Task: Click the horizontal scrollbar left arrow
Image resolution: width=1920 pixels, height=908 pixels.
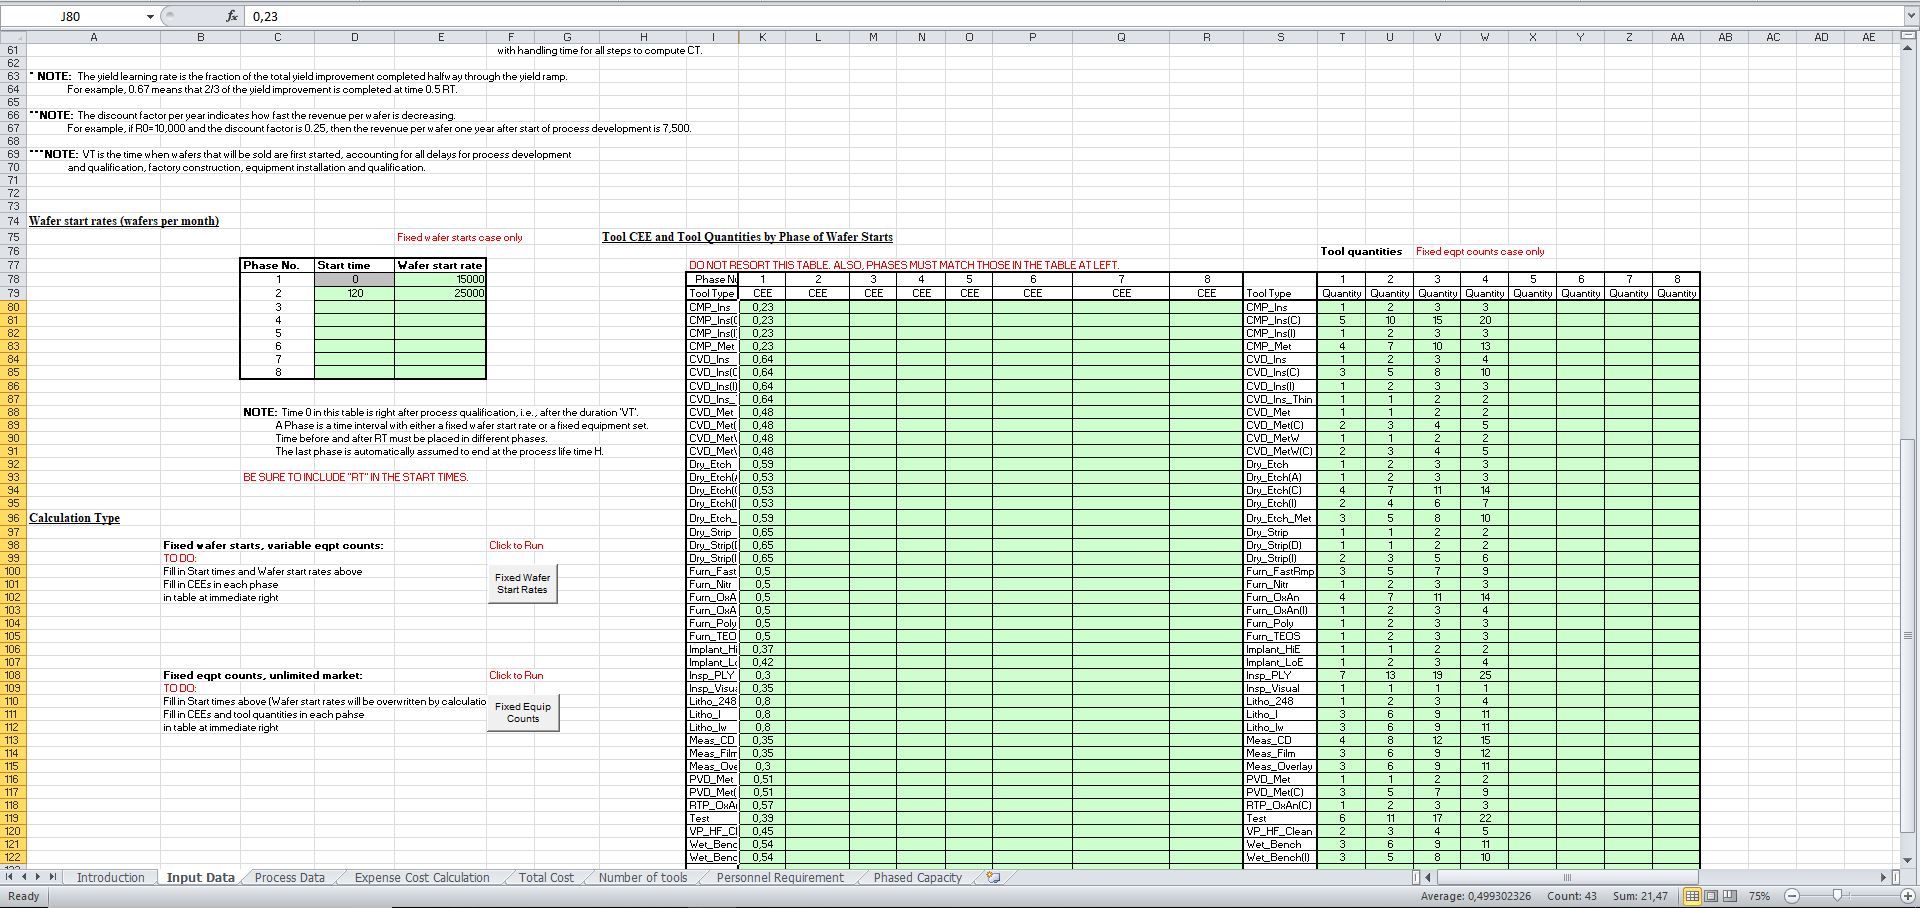Action: click(x=1428, y=877)
